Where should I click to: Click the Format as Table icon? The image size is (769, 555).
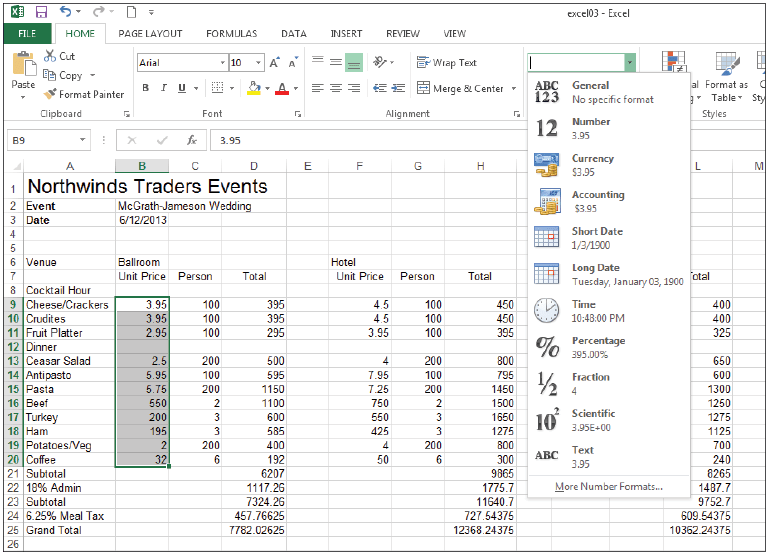727,63
